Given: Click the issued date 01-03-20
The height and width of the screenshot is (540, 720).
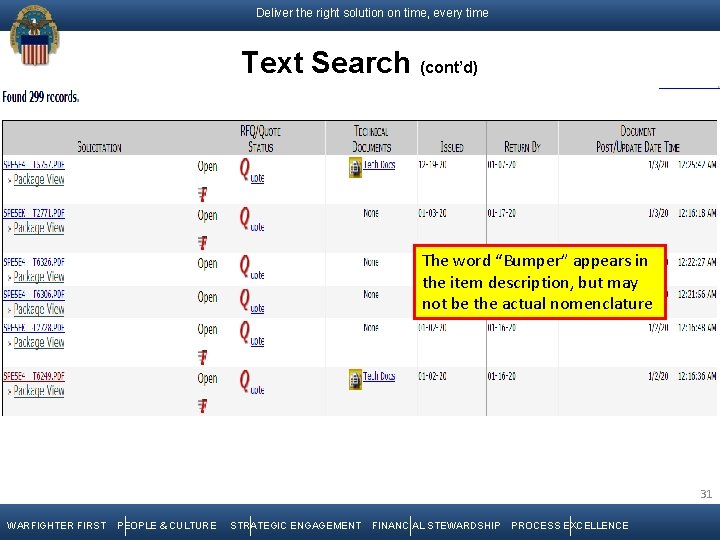Looking at the screenshot, I should pyautogui.click(x=432, y=214).
